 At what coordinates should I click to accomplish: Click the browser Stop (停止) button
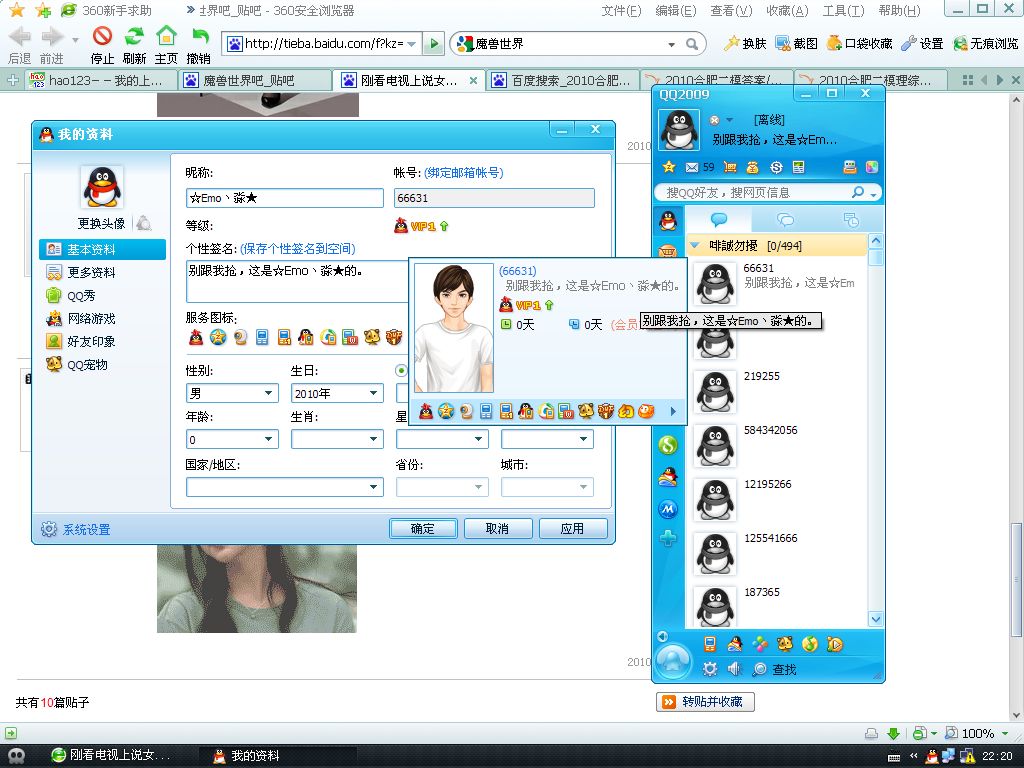(x=102, y=44)
